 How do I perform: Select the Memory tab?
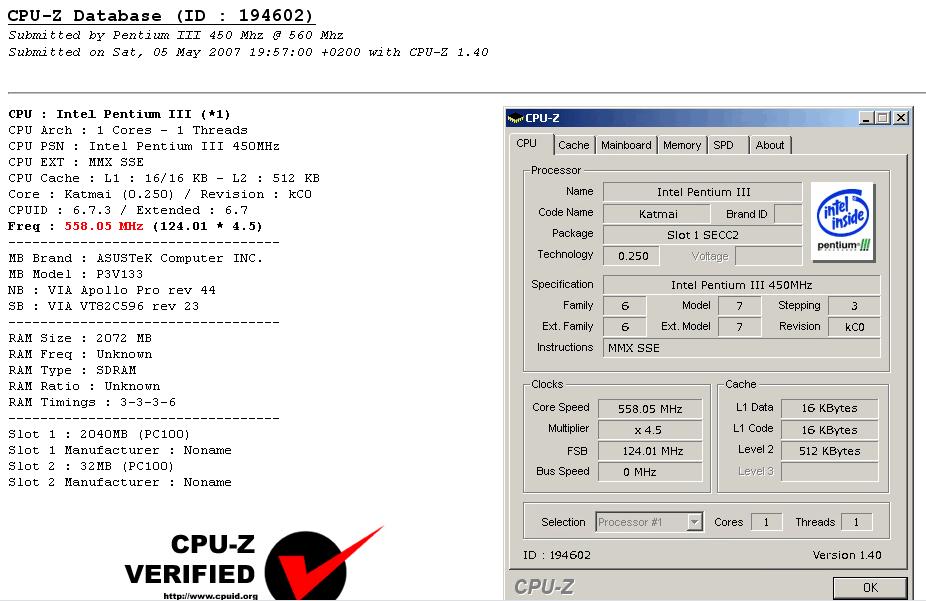click(x=682, y=145)
